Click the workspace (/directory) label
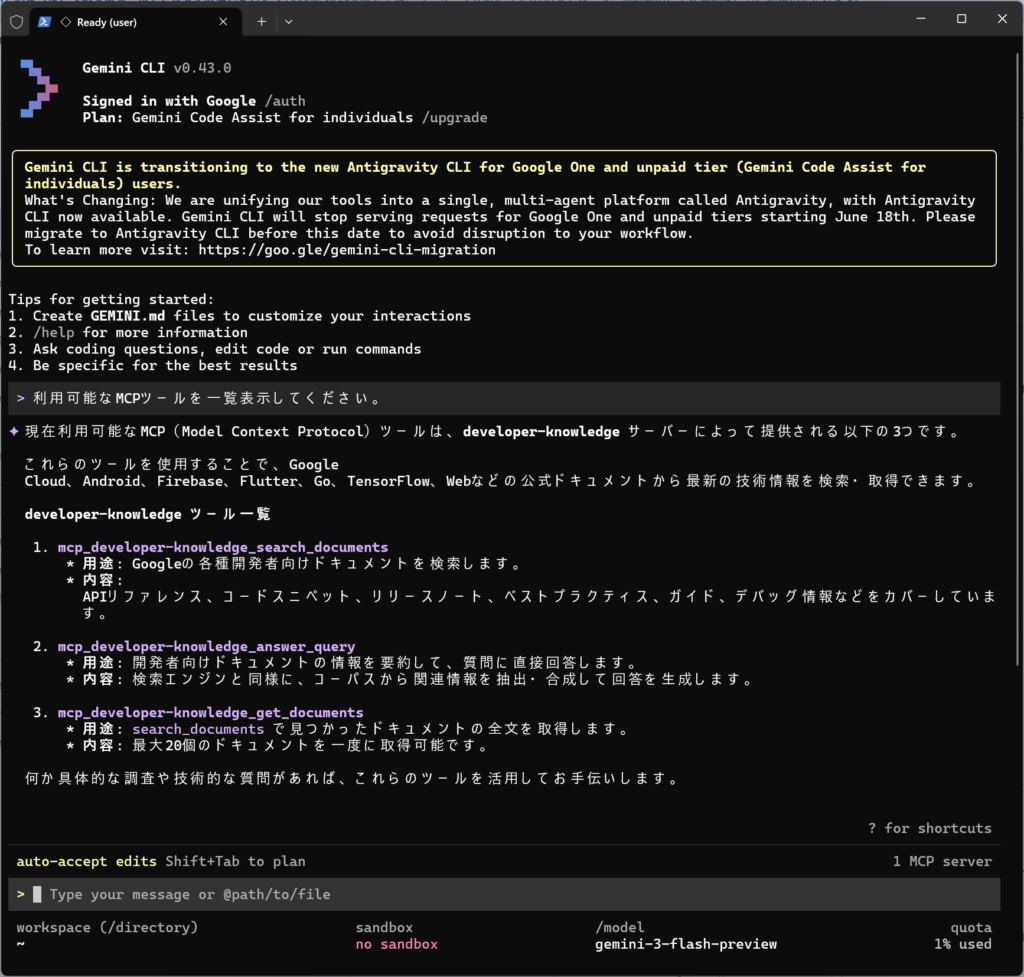The width and height of the screenshot is (1024, 977). pyautogui.click(x=107, y=927)
